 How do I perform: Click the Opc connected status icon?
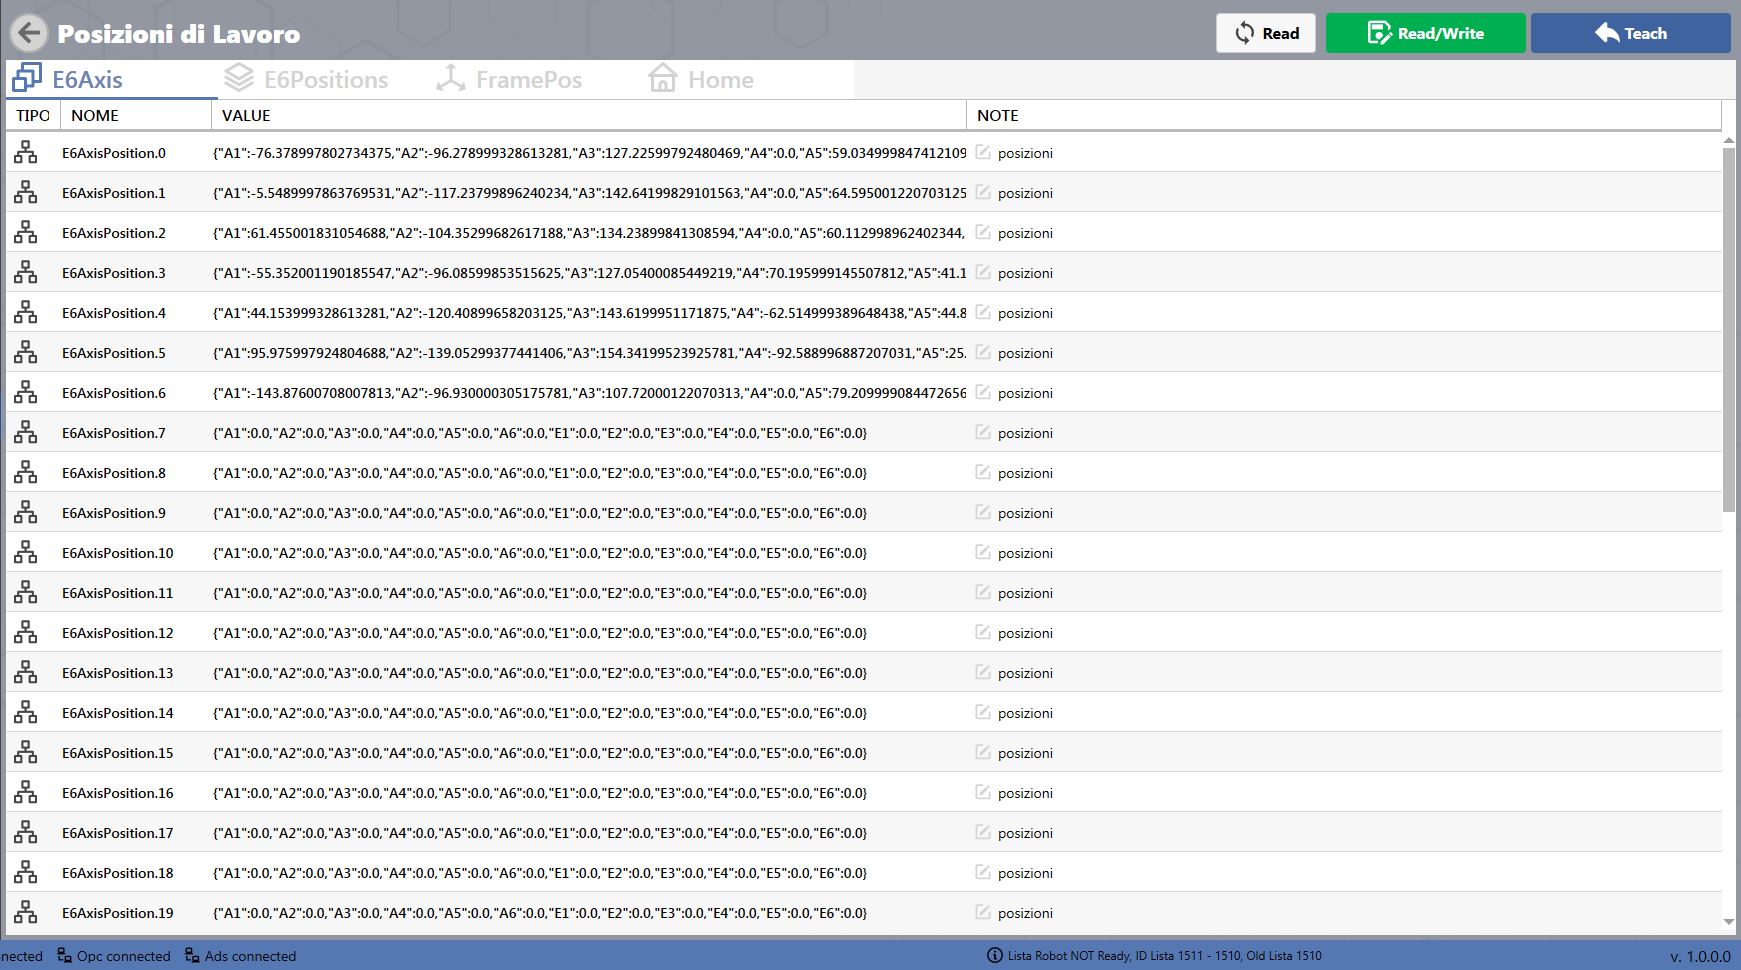[x=64, y=956]
